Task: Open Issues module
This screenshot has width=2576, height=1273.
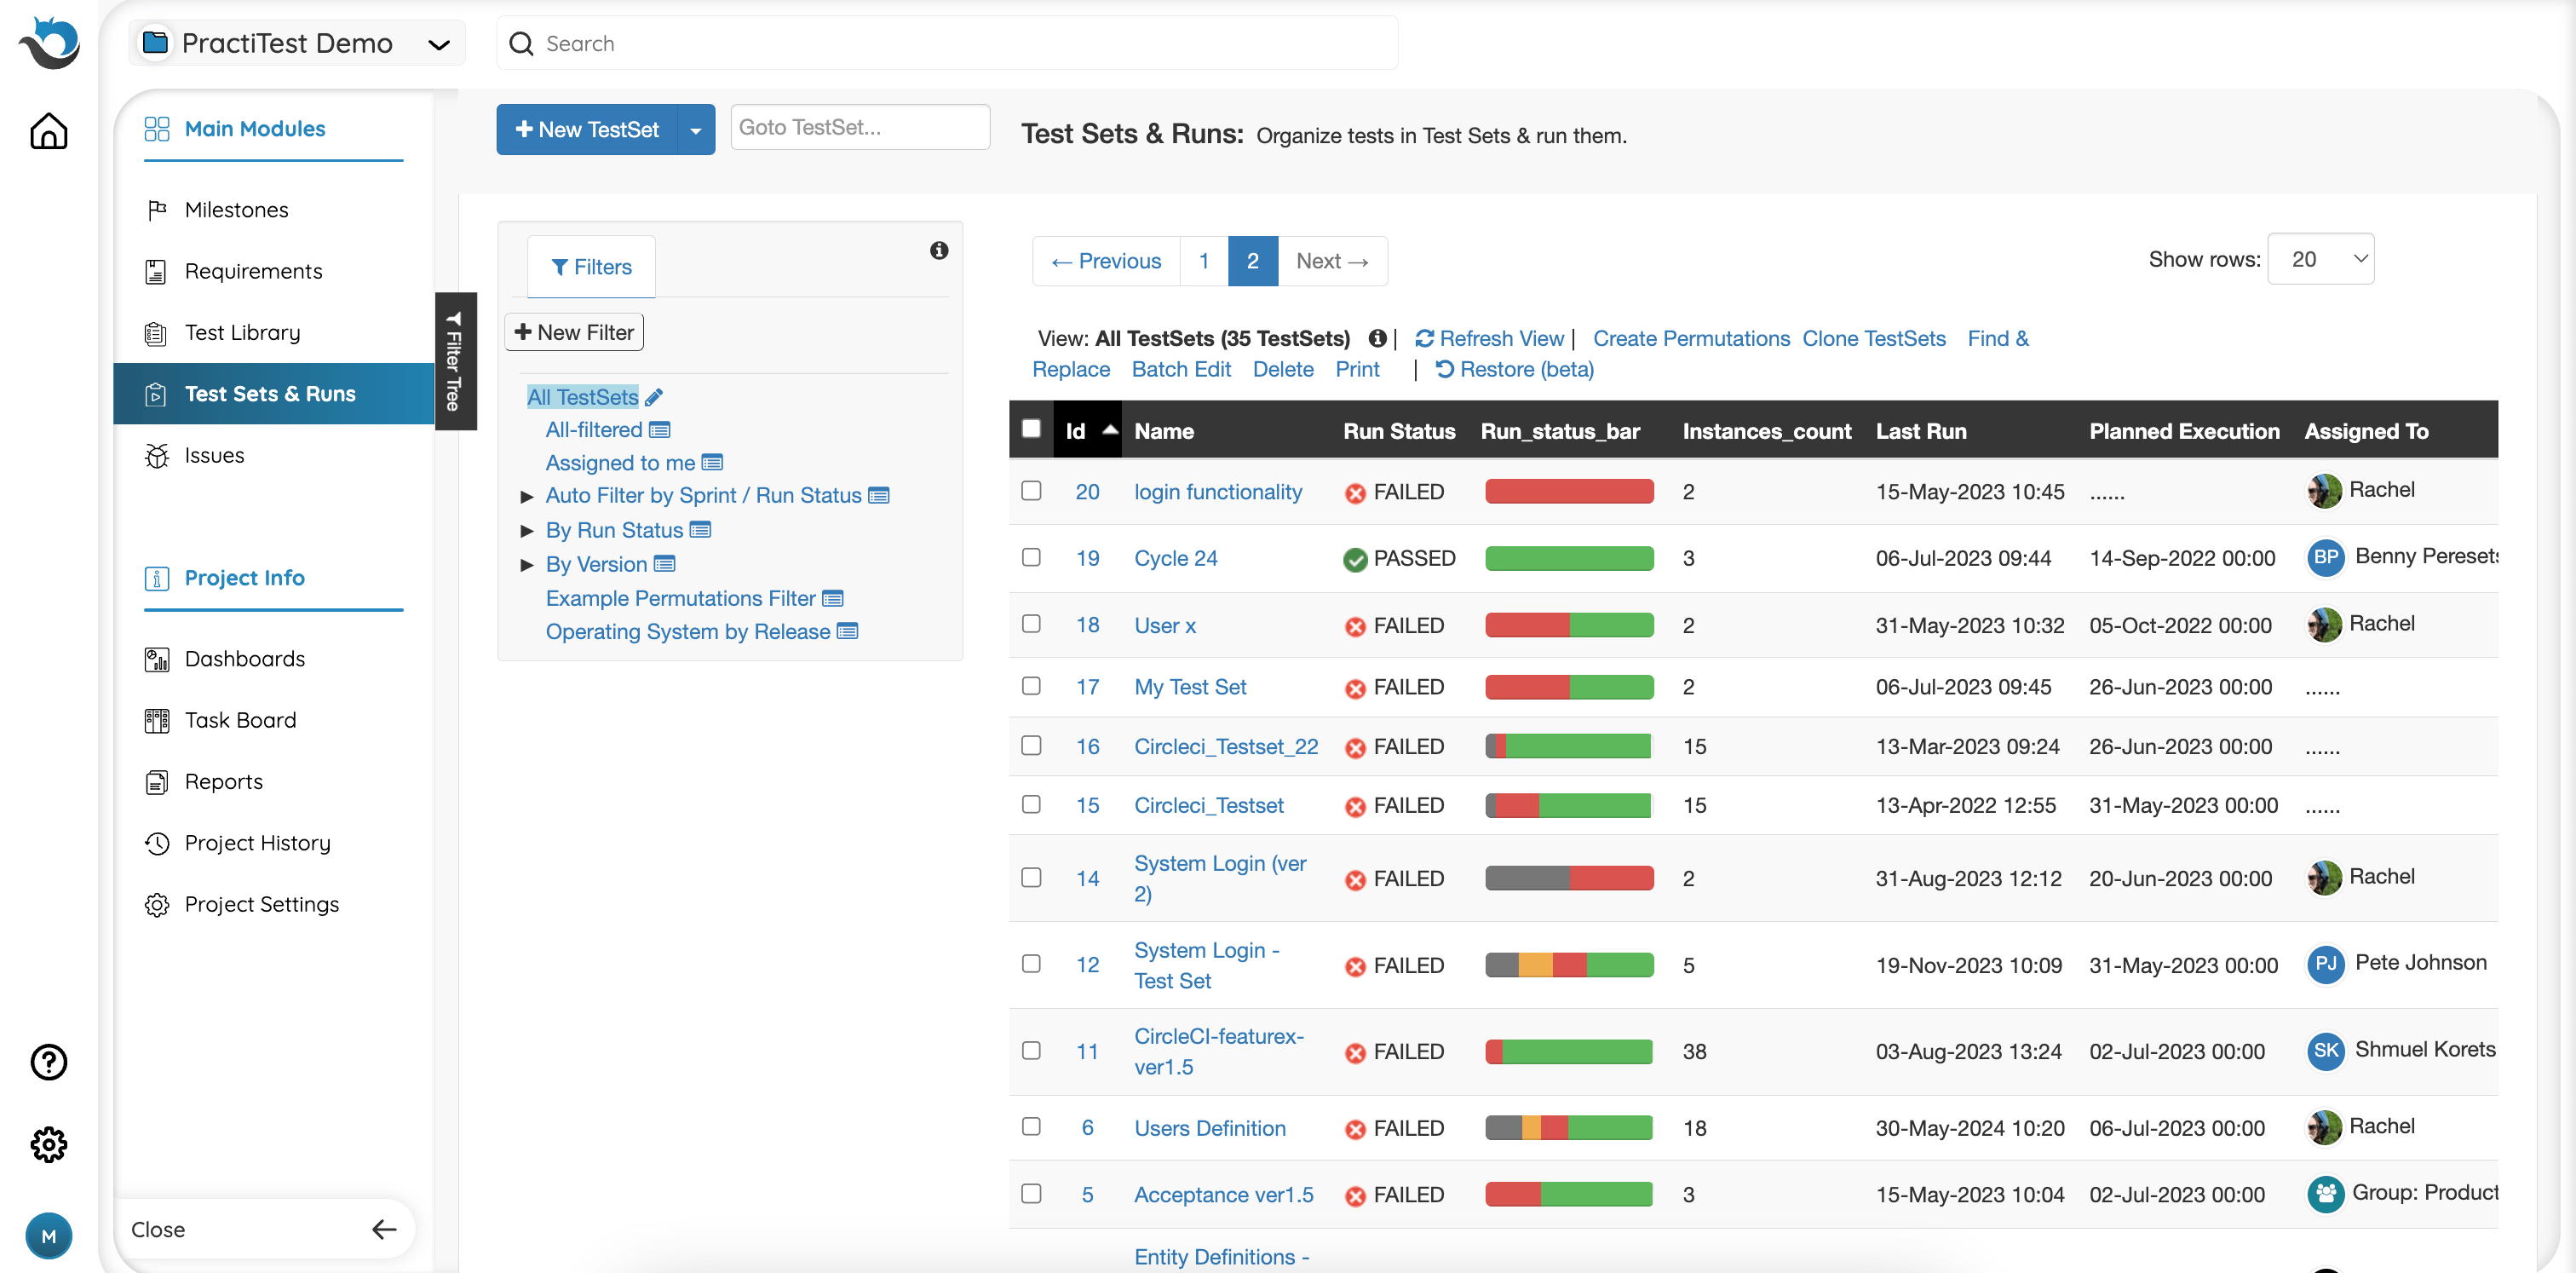Action: coord(214,455)
